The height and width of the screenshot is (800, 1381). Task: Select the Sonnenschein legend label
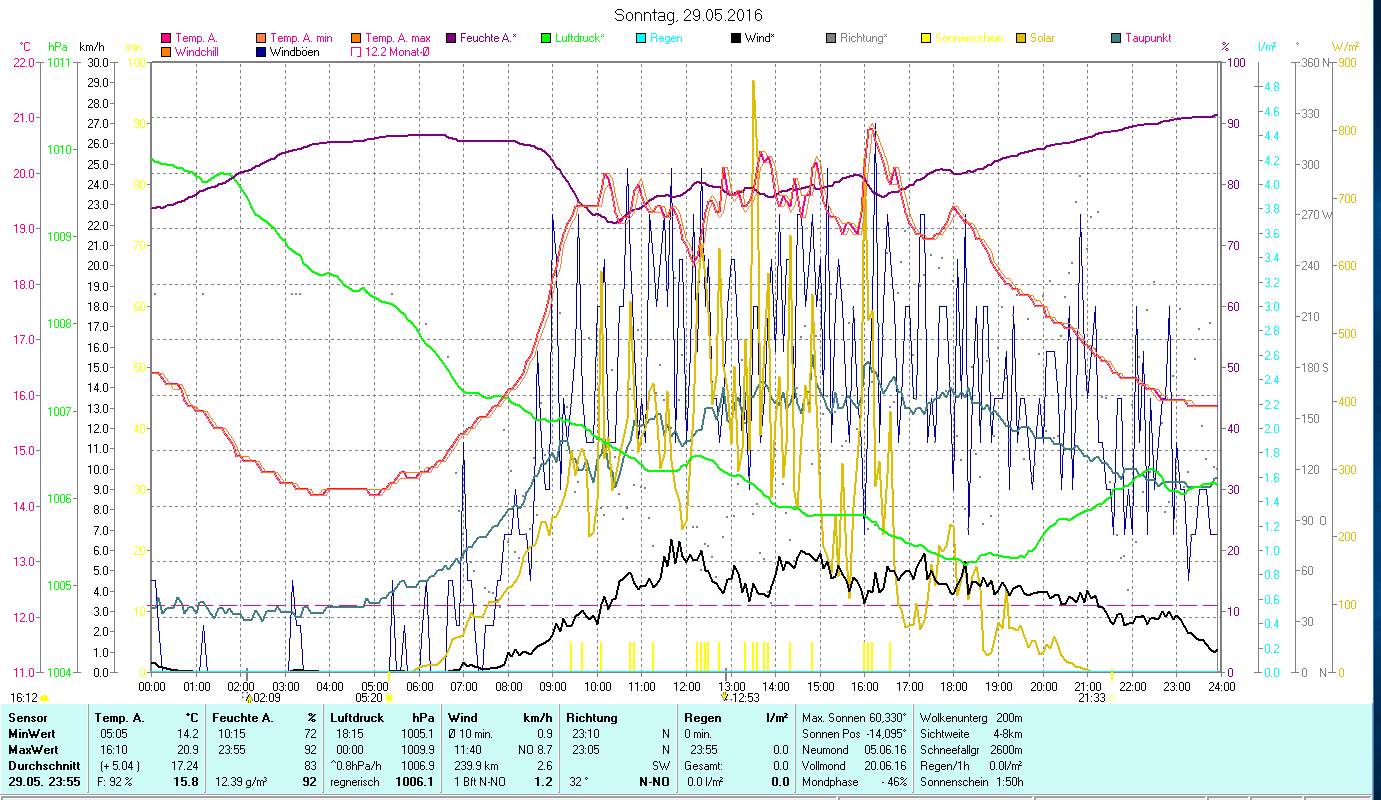969,38
